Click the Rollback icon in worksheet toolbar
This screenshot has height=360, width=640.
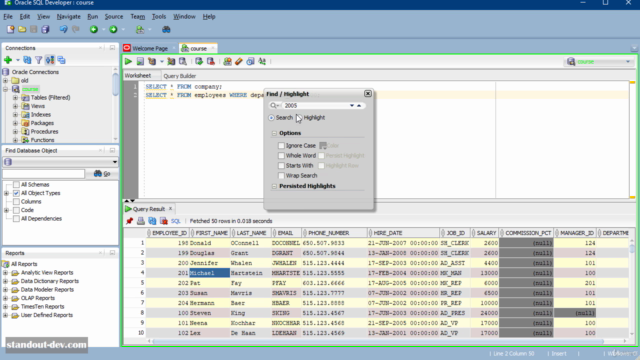click(211, 62)
